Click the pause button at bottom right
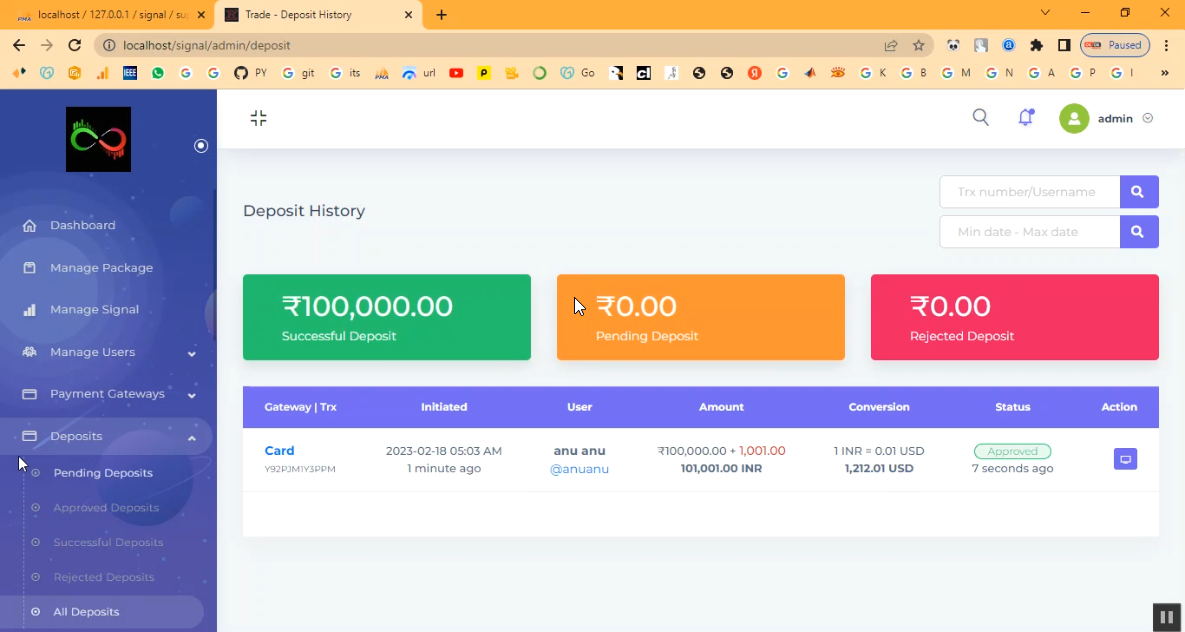1185x632 pixels. point(1165,617)
